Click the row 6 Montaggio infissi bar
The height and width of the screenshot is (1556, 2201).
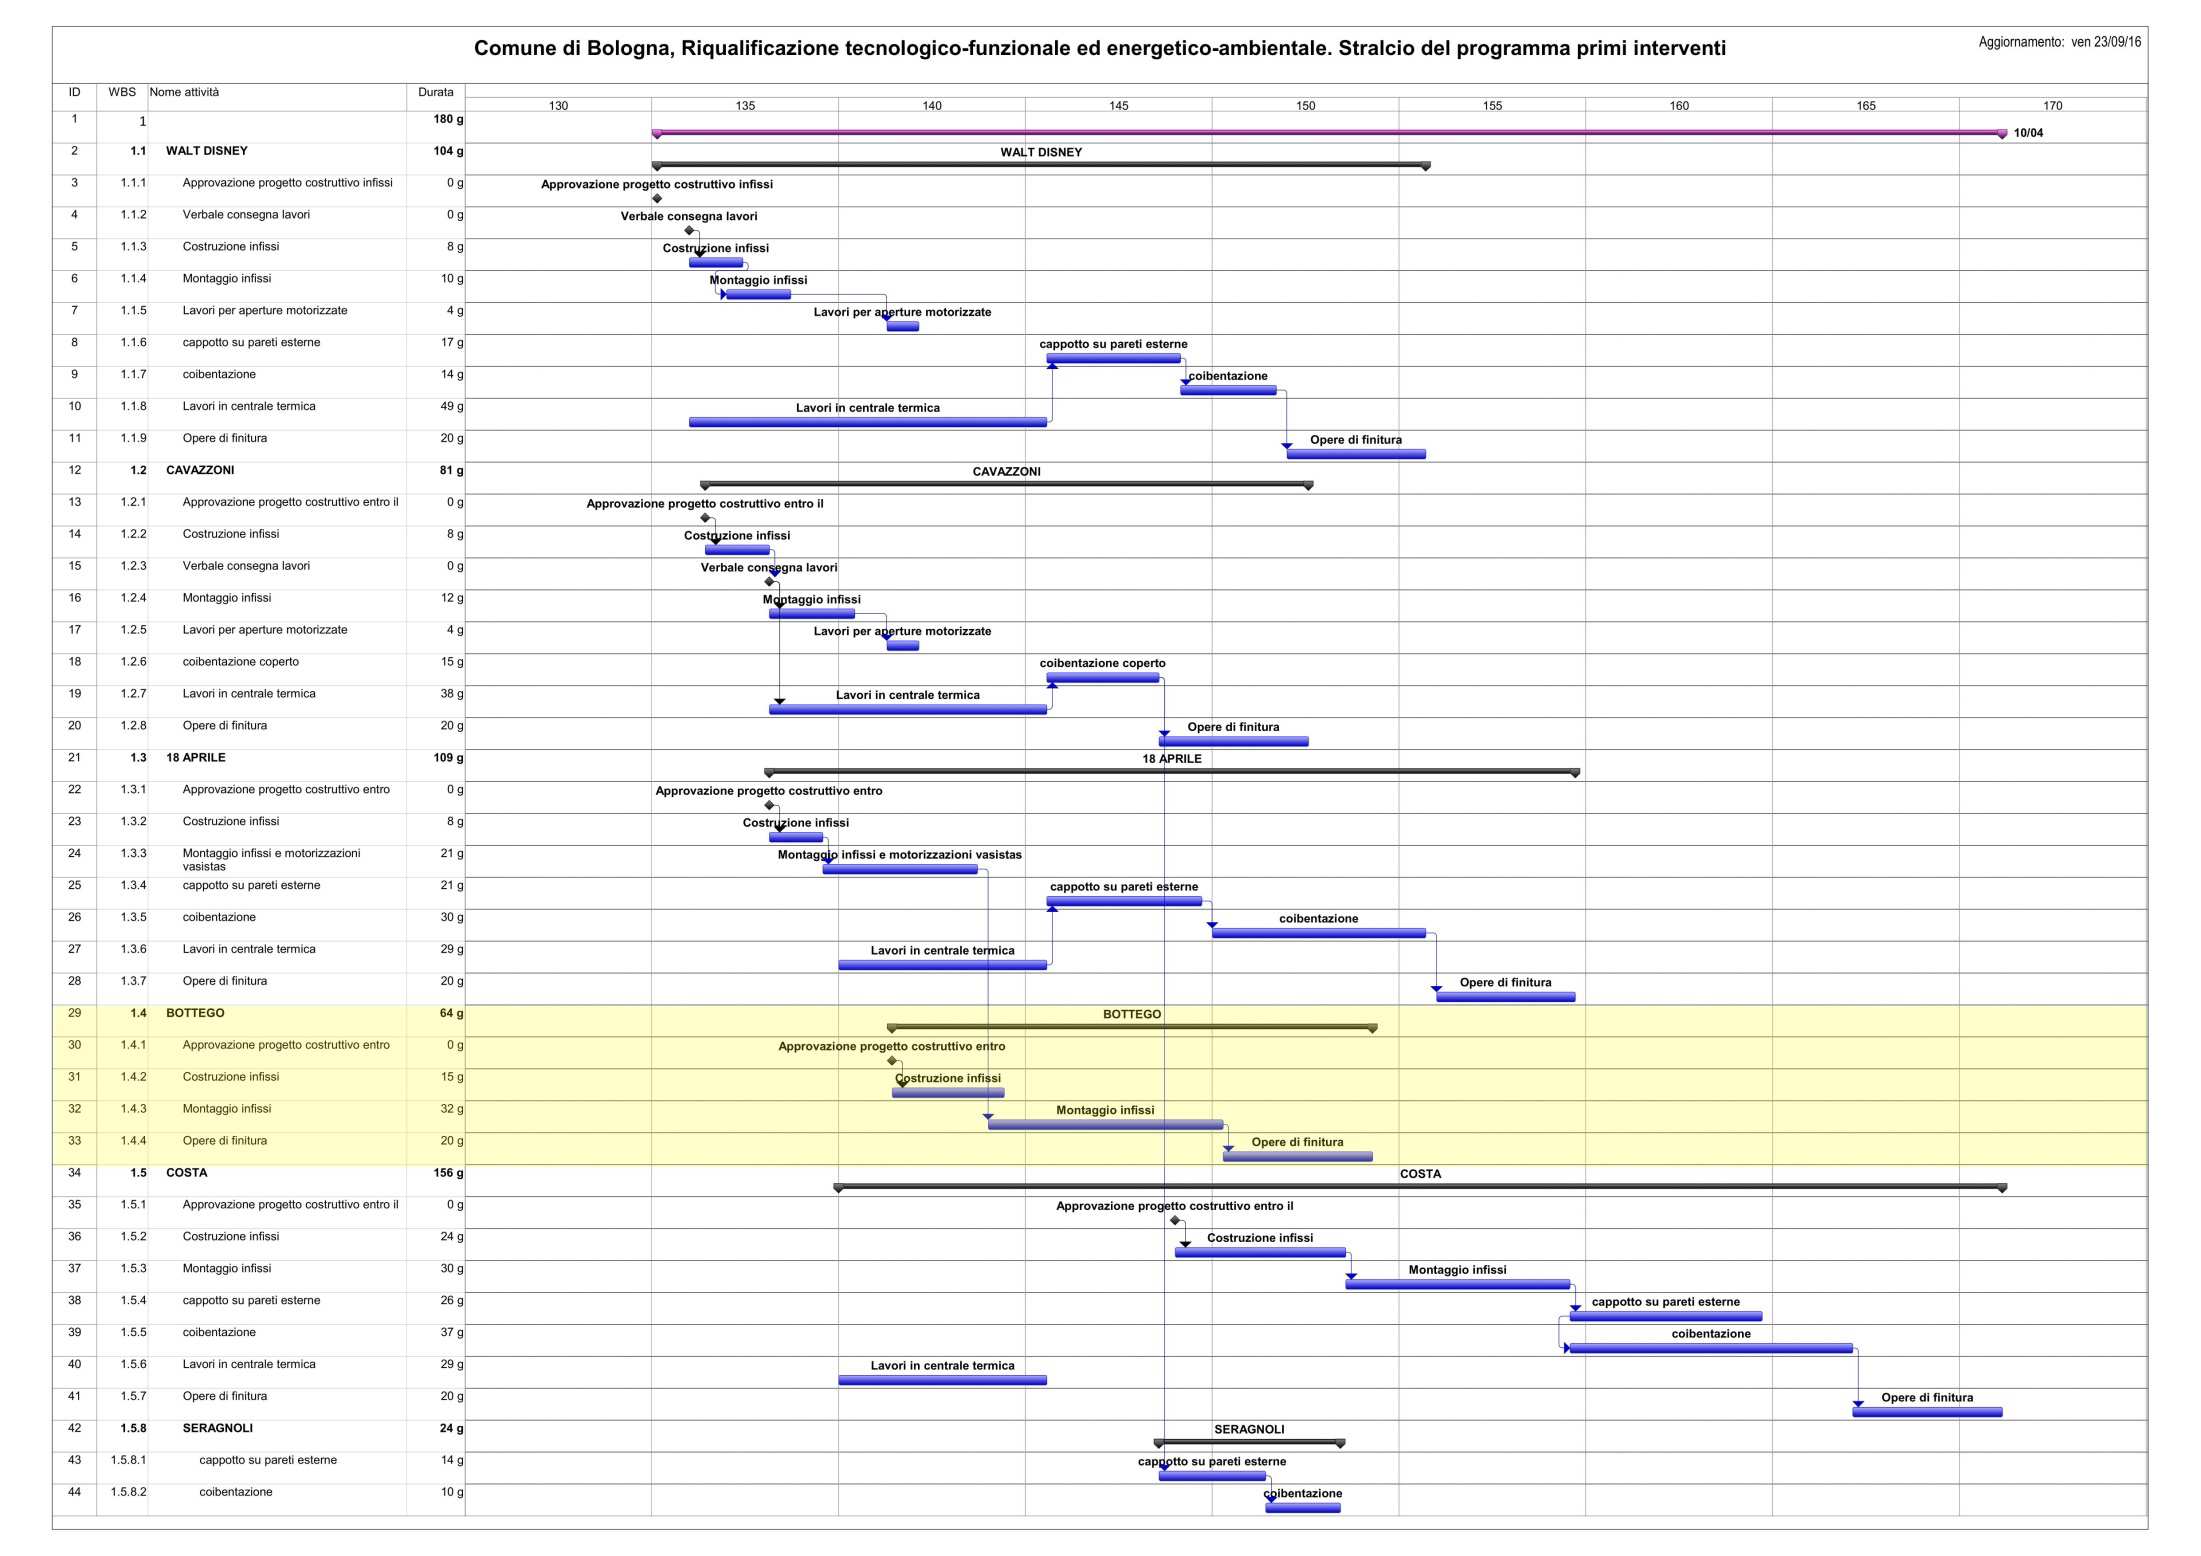(x=758, y=295)
